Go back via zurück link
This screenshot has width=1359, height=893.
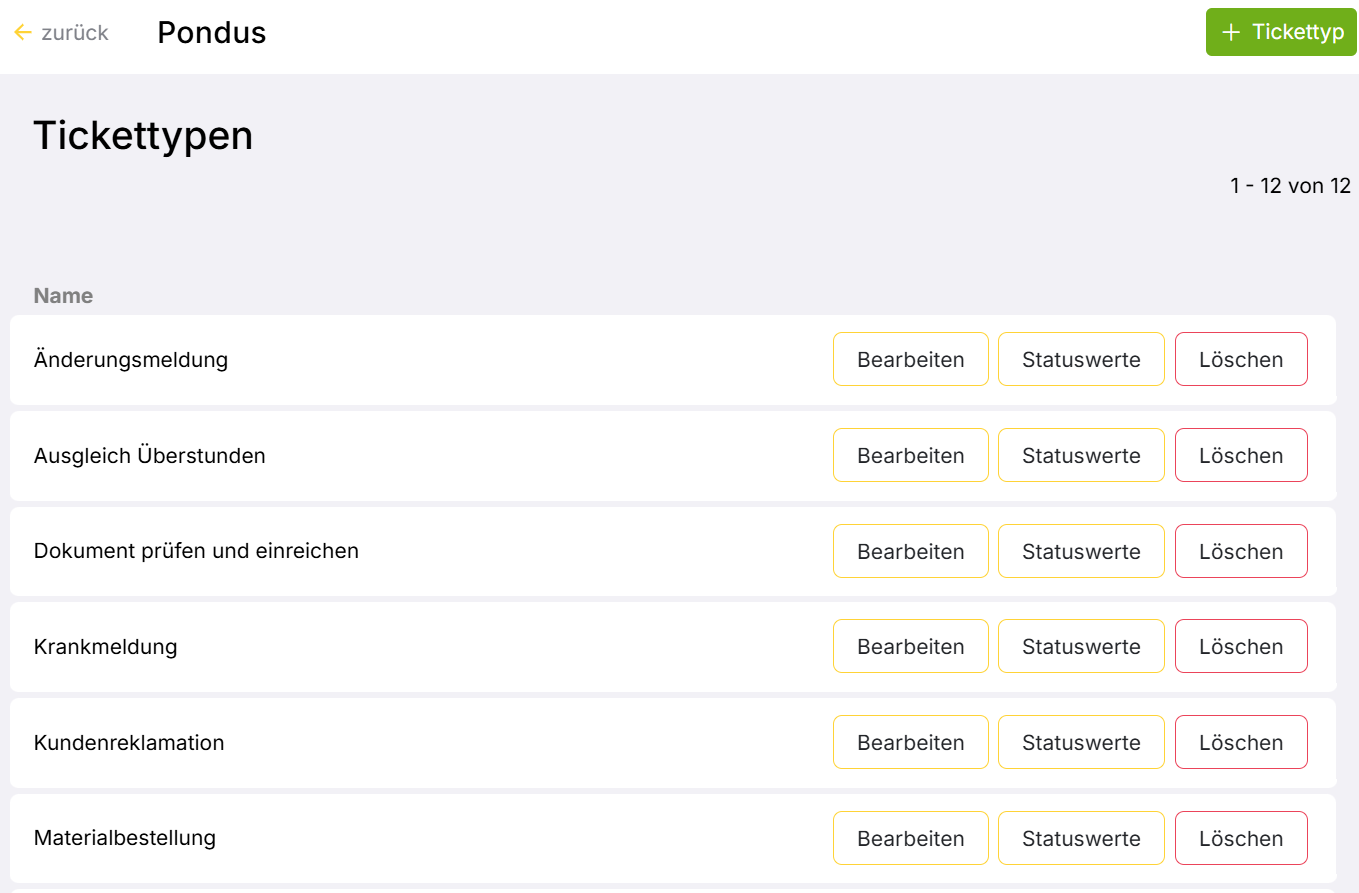[74, 33]
